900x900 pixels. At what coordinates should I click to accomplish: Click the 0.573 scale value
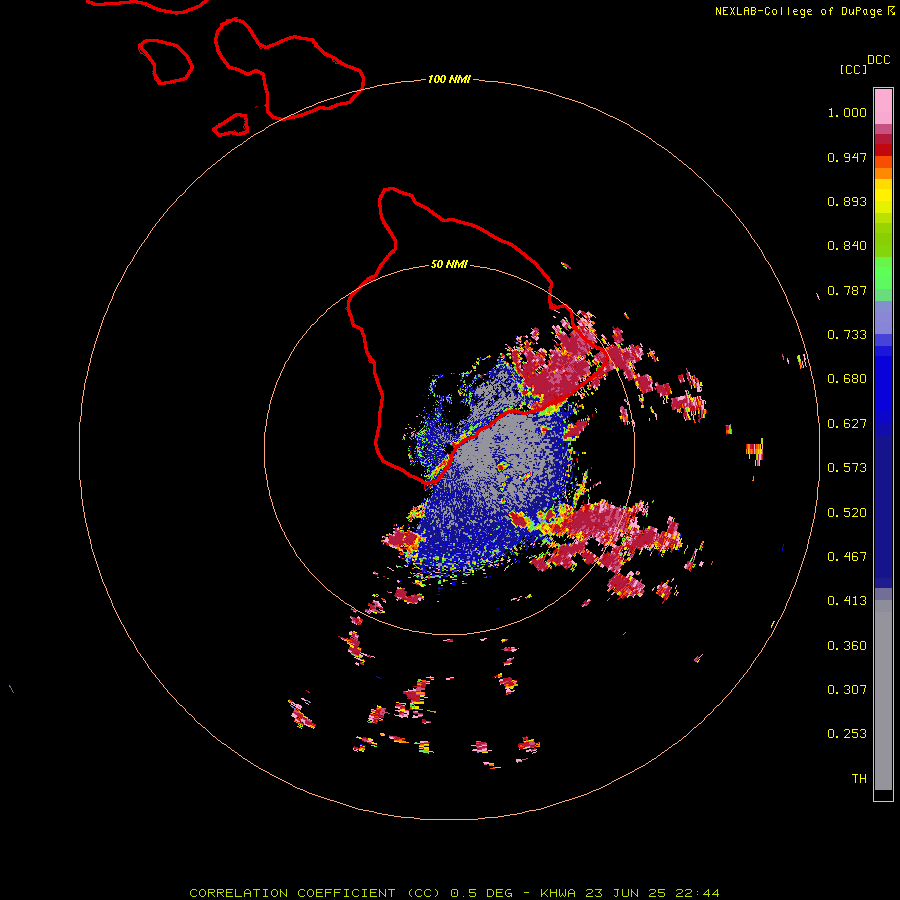coord(847,468)
